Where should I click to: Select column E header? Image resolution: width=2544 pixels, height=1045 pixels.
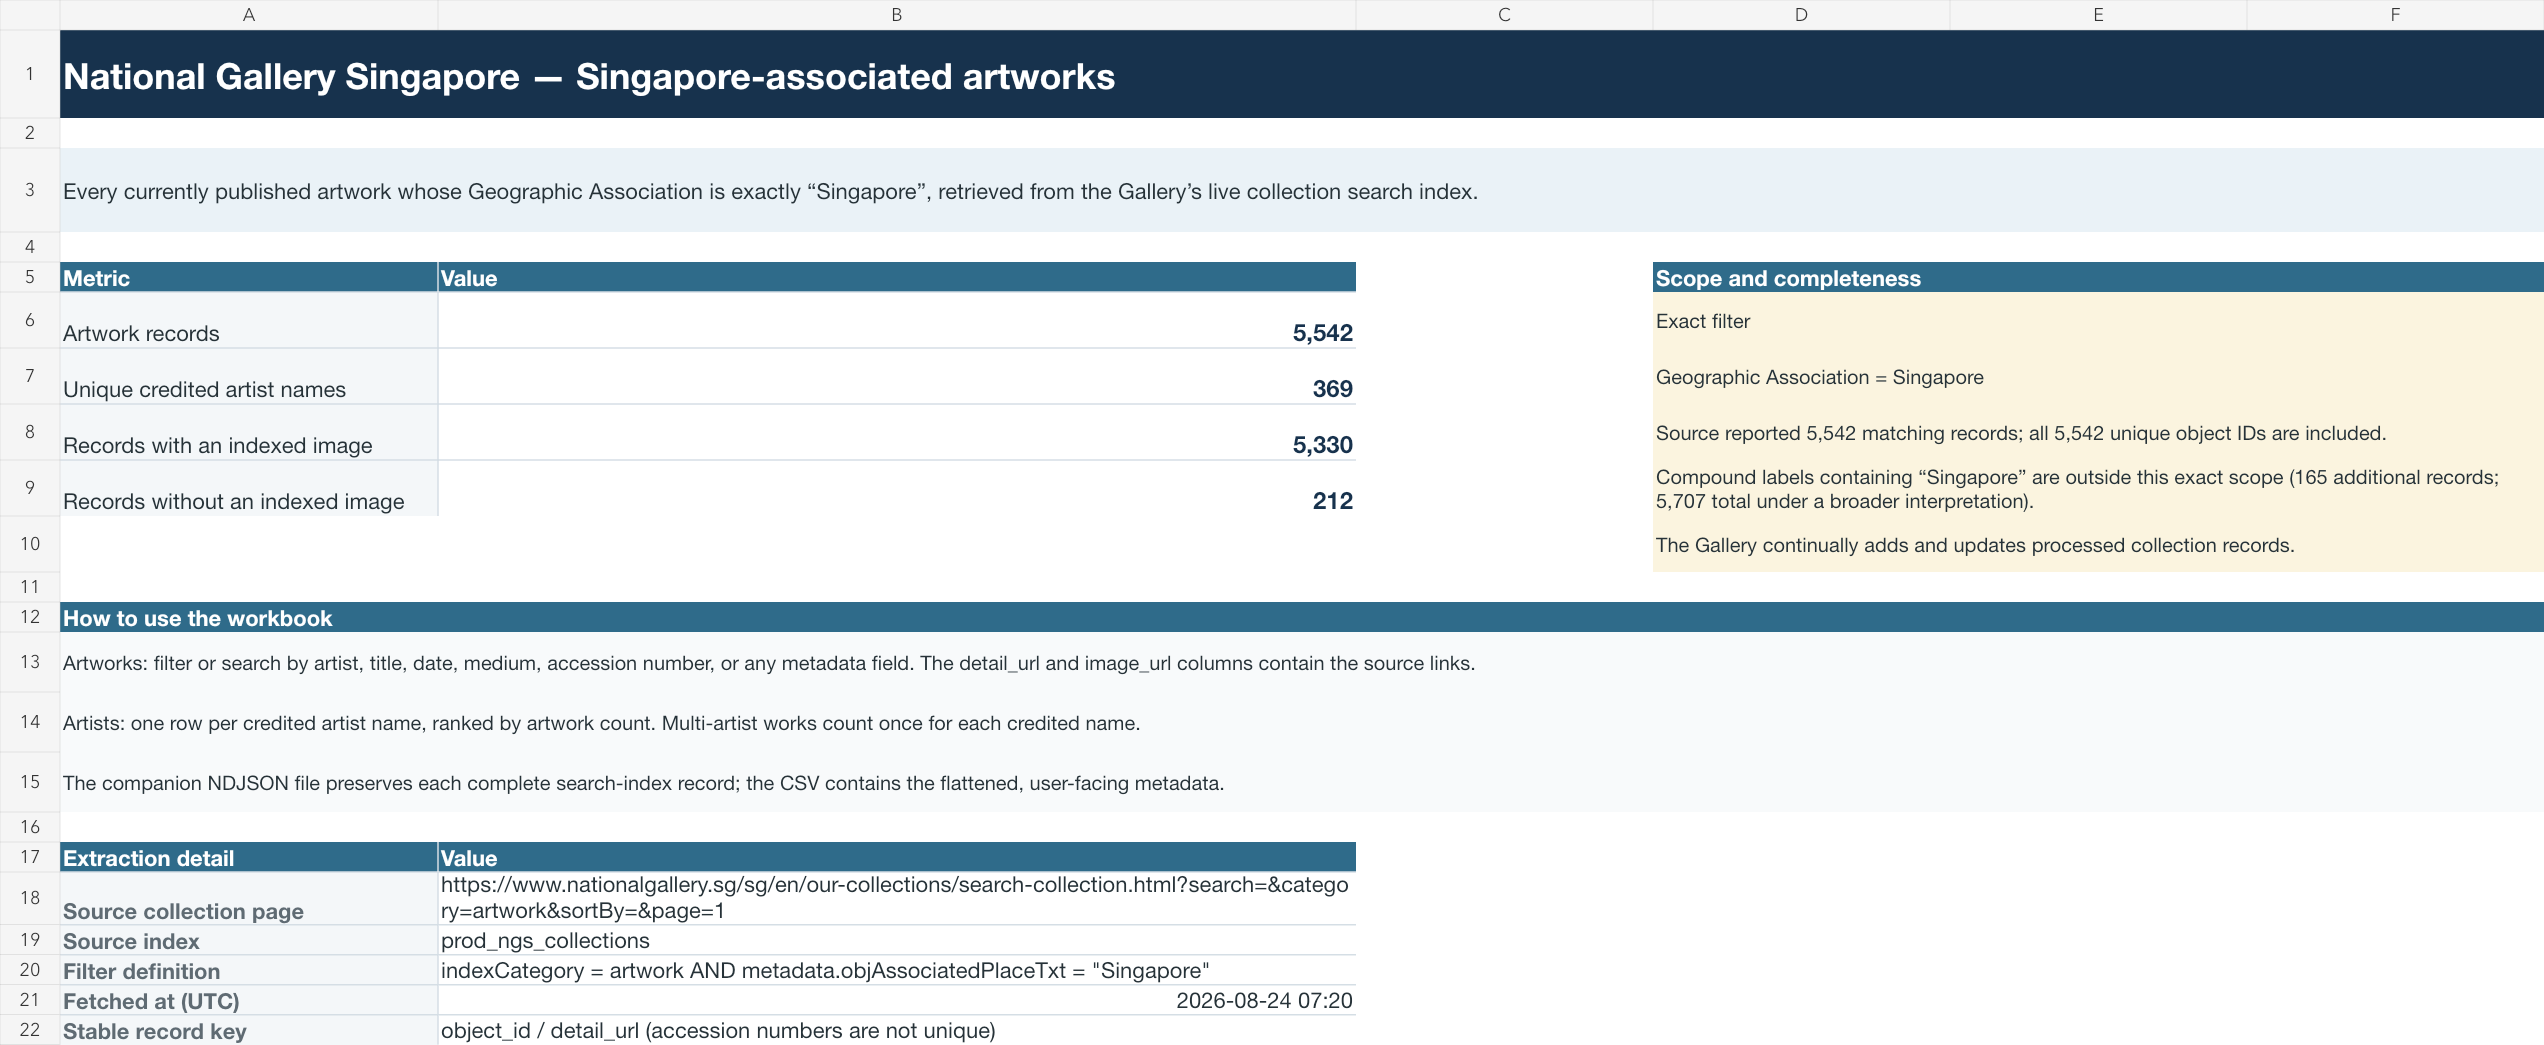pyautogui.click(x=2098, y=14)
